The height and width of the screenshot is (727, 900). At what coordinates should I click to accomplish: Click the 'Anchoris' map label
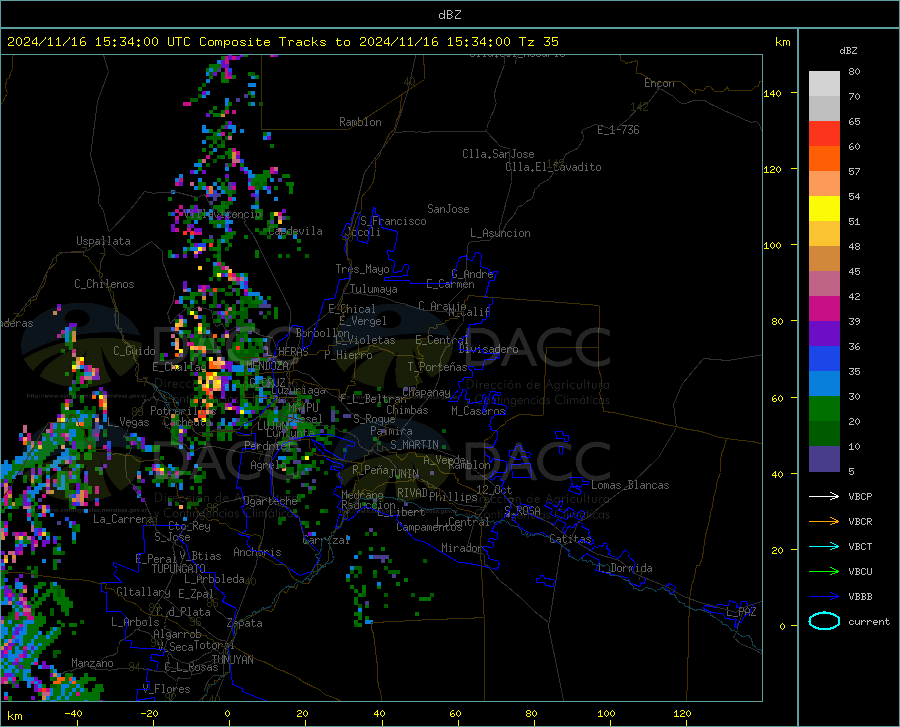point(257,552)
